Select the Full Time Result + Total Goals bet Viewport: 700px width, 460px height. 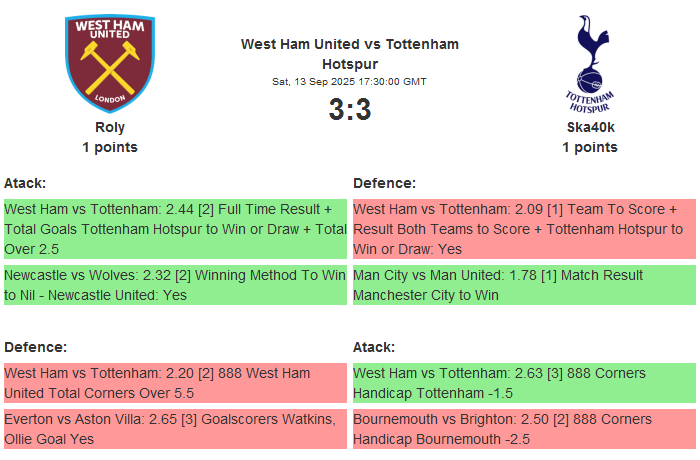[175, 229]
